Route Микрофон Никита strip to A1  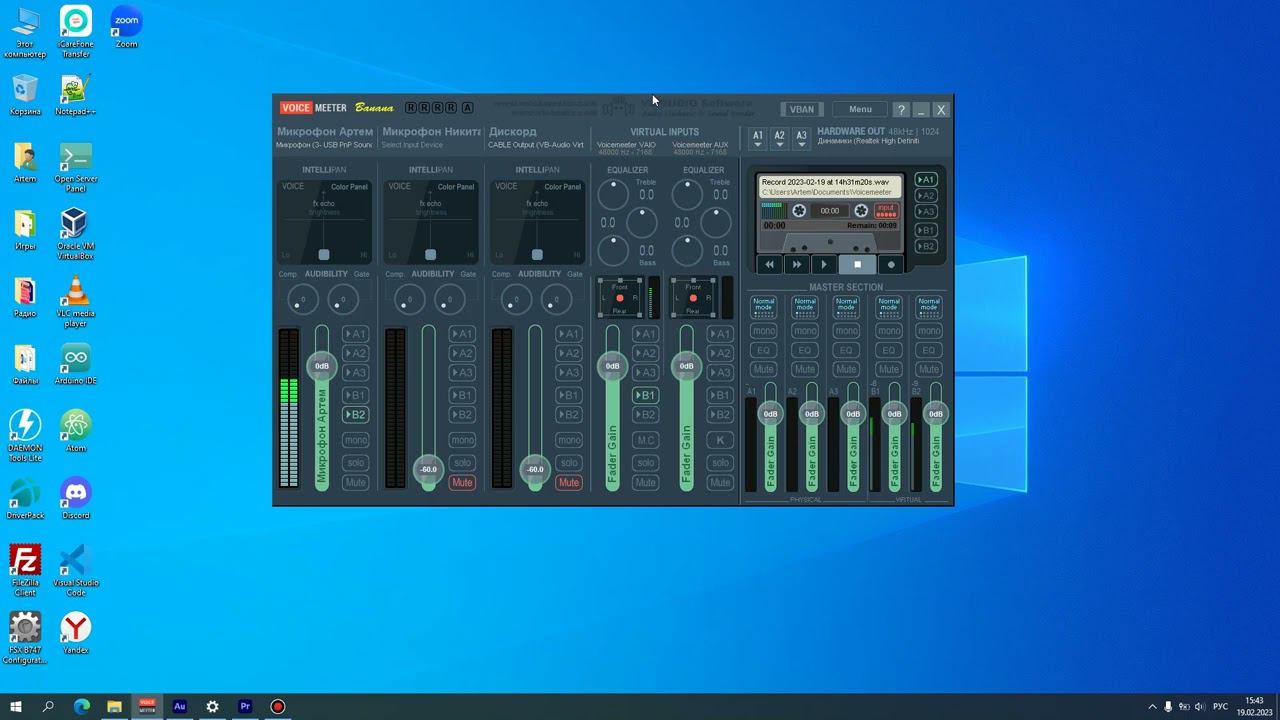pos(462,334)
